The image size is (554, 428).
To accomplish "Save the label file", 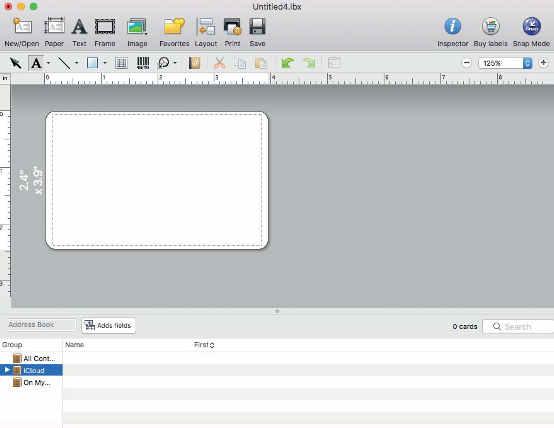I will [257, 32].
